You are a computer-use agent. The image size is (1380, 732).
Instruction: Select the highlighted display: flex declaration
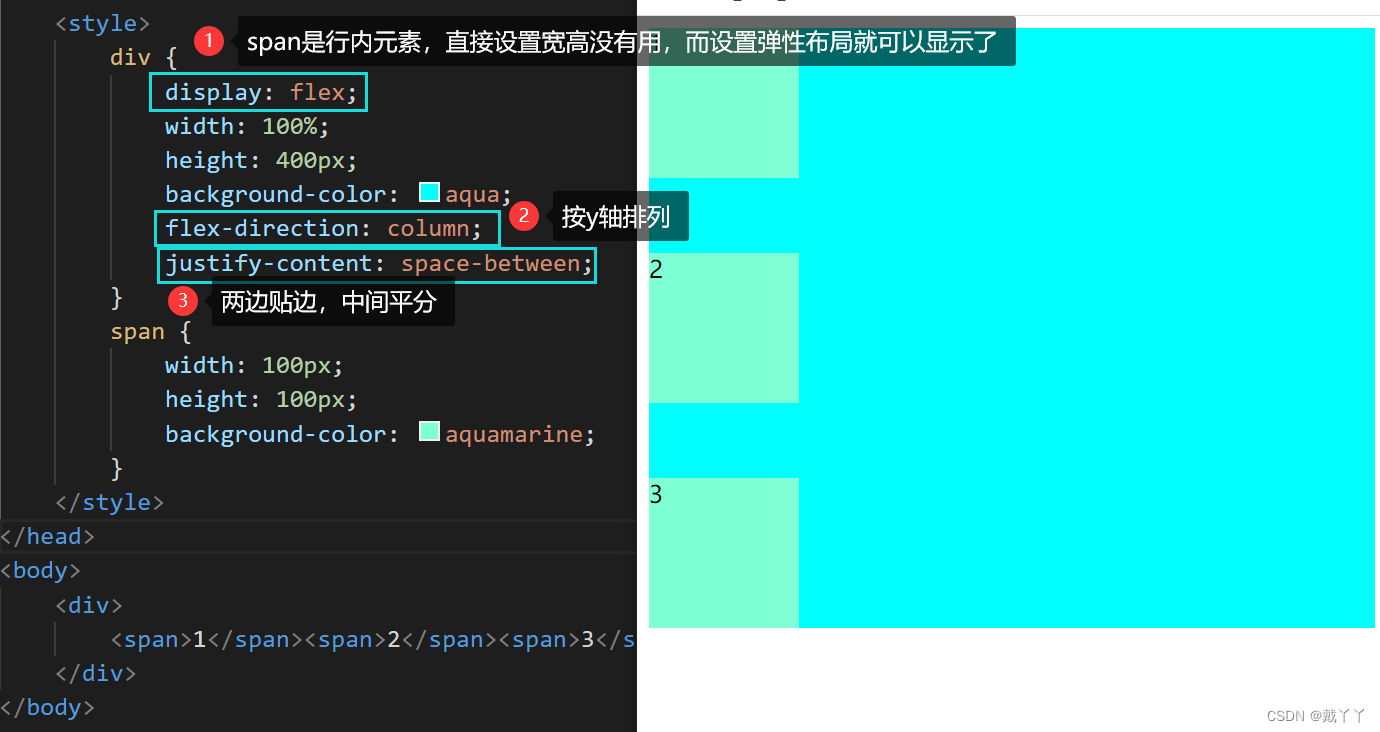coord(258,91)
